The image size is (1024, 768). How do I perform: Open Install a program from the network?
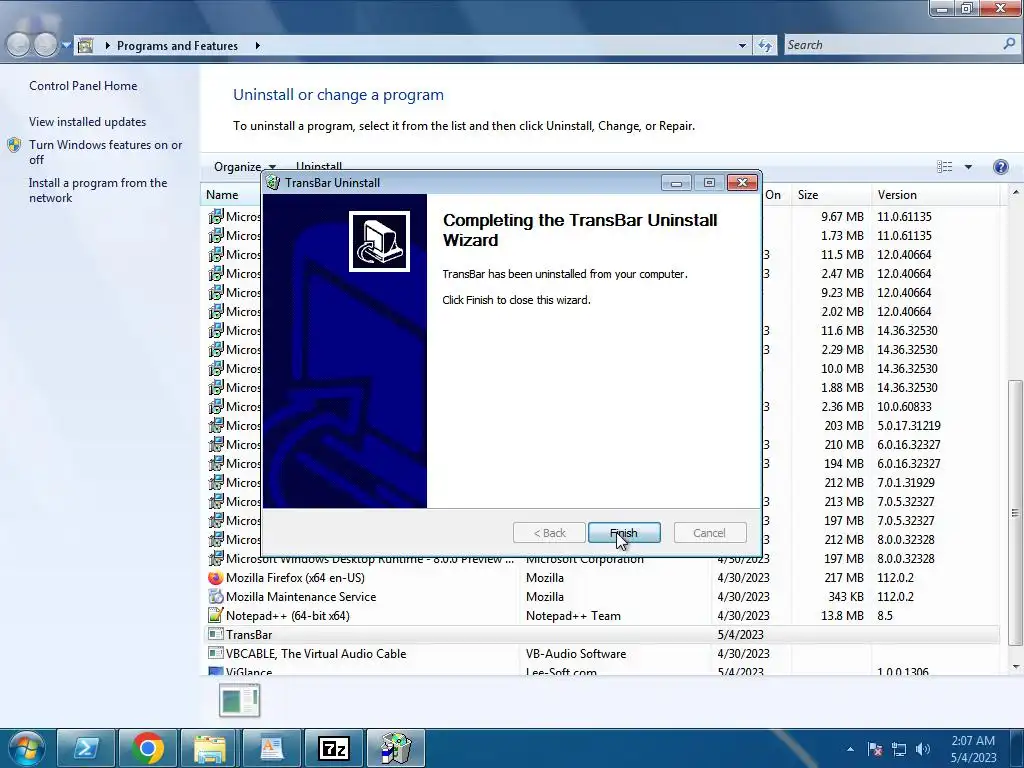point(98,190)
